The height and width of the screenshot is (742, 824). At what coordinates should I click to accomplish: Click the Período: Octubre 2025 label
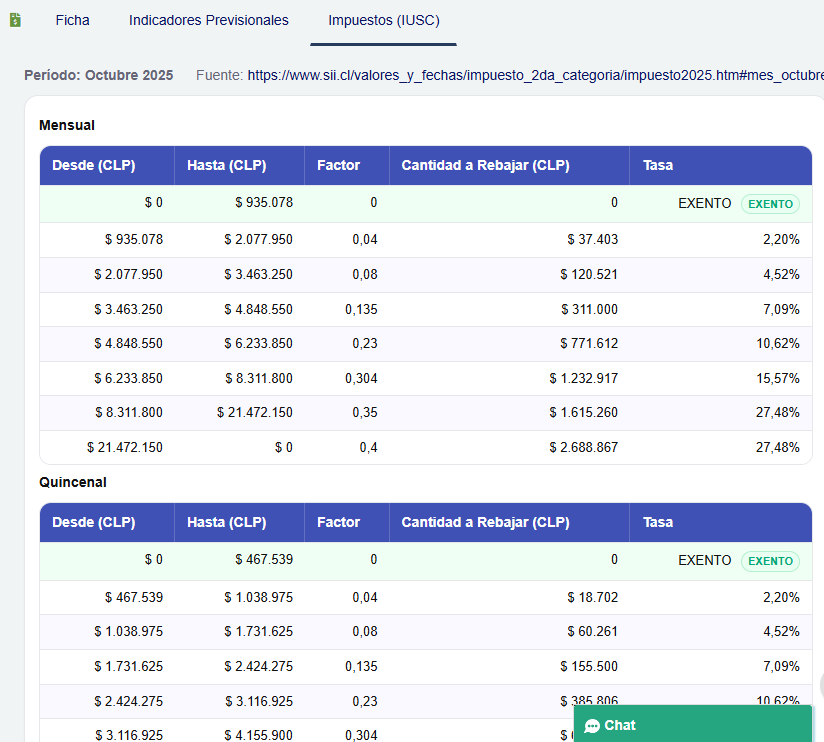98,75
